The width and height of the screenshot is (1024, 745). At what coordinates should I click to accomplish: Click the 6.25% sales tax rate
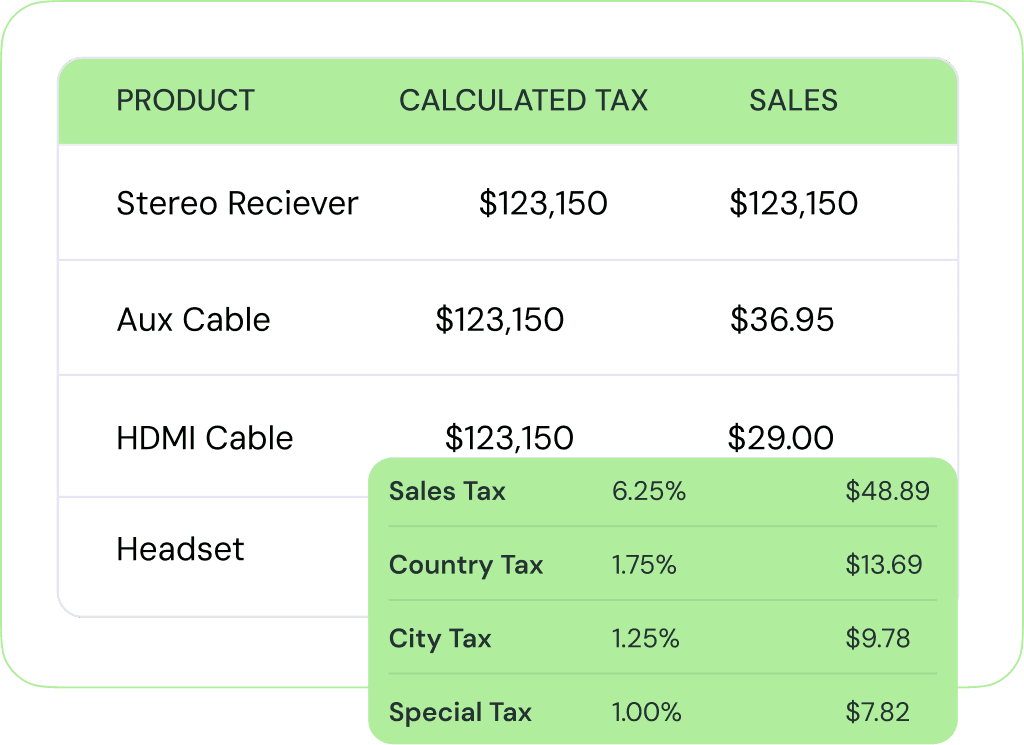pyautogui.click(x=648, y=491)
